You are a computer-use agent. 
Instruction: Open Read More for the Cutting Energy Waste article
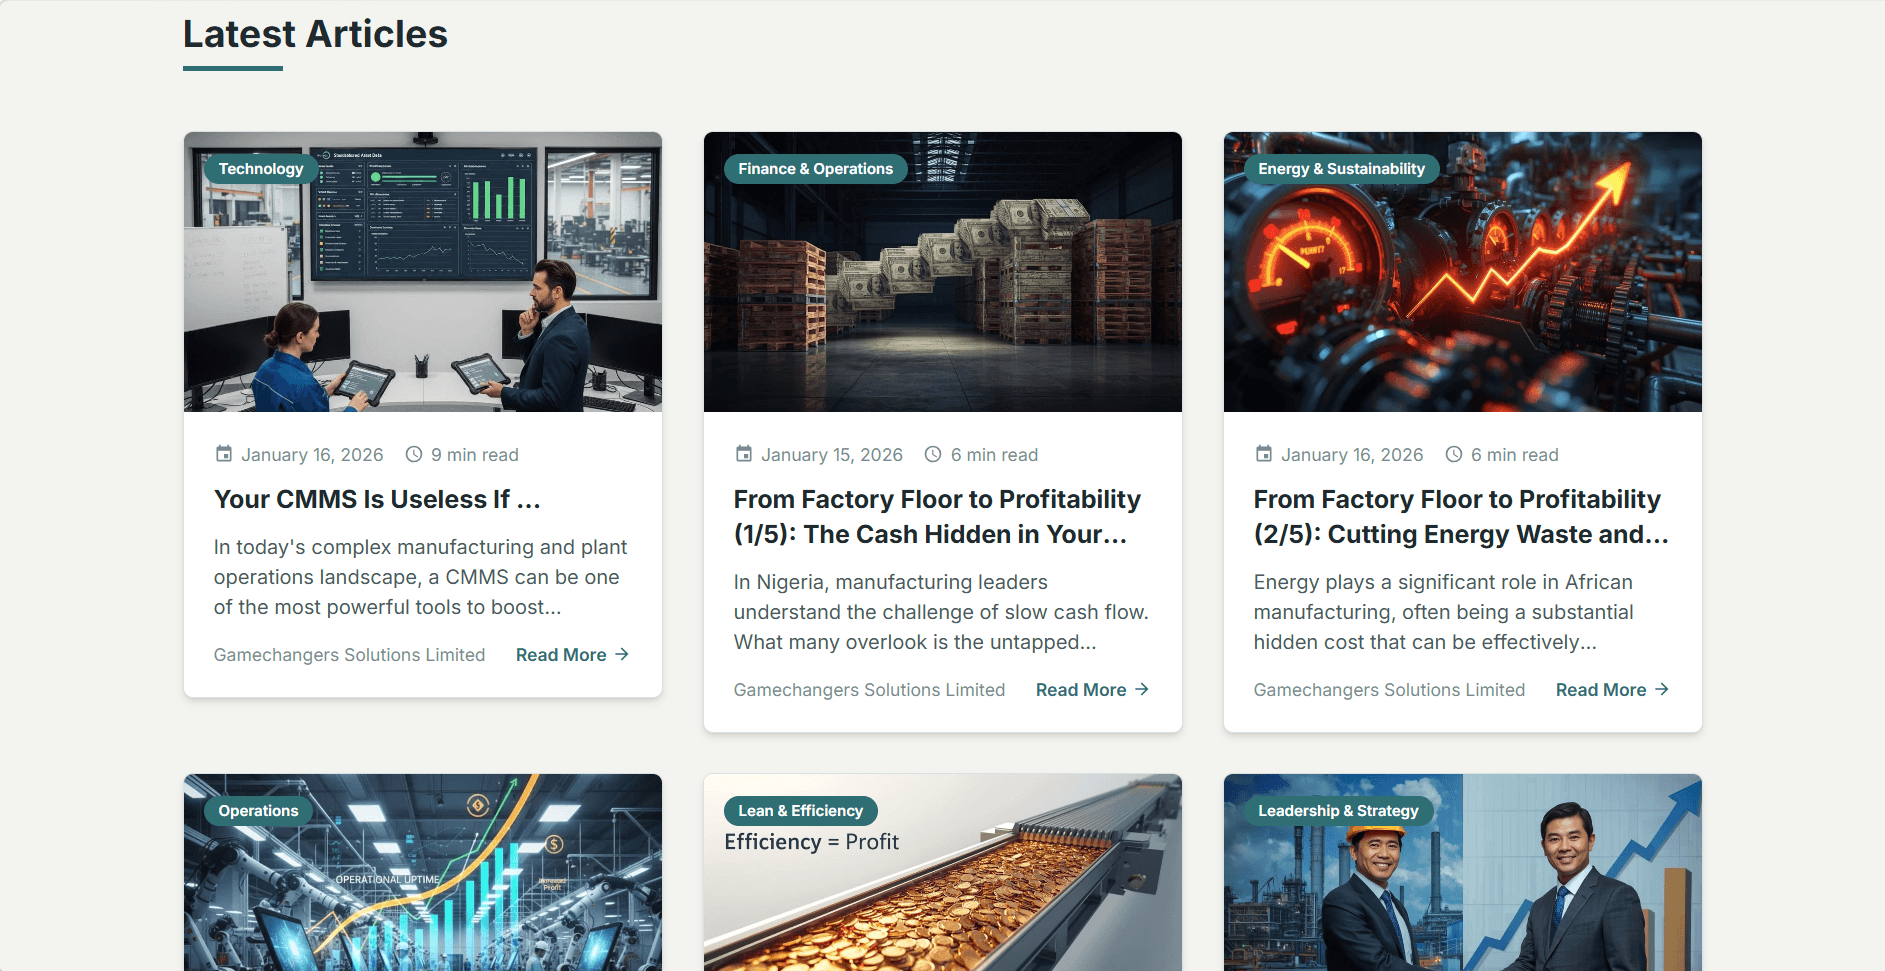[1612, 690]
